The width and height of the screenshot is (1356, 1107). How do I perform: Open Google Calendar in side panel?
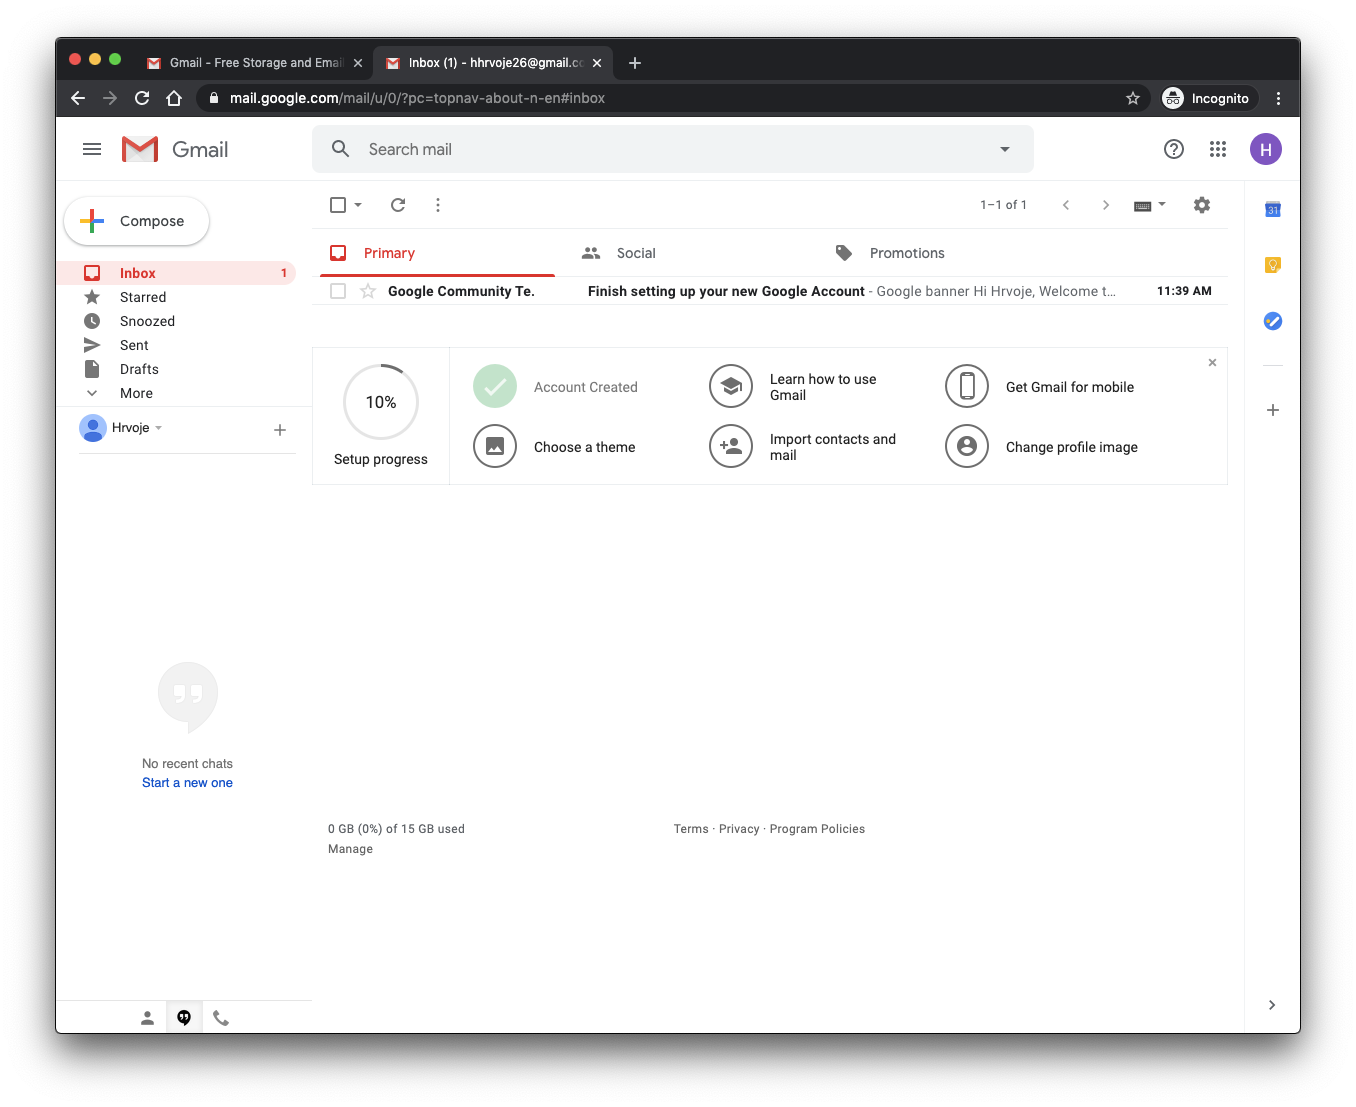1272,209
